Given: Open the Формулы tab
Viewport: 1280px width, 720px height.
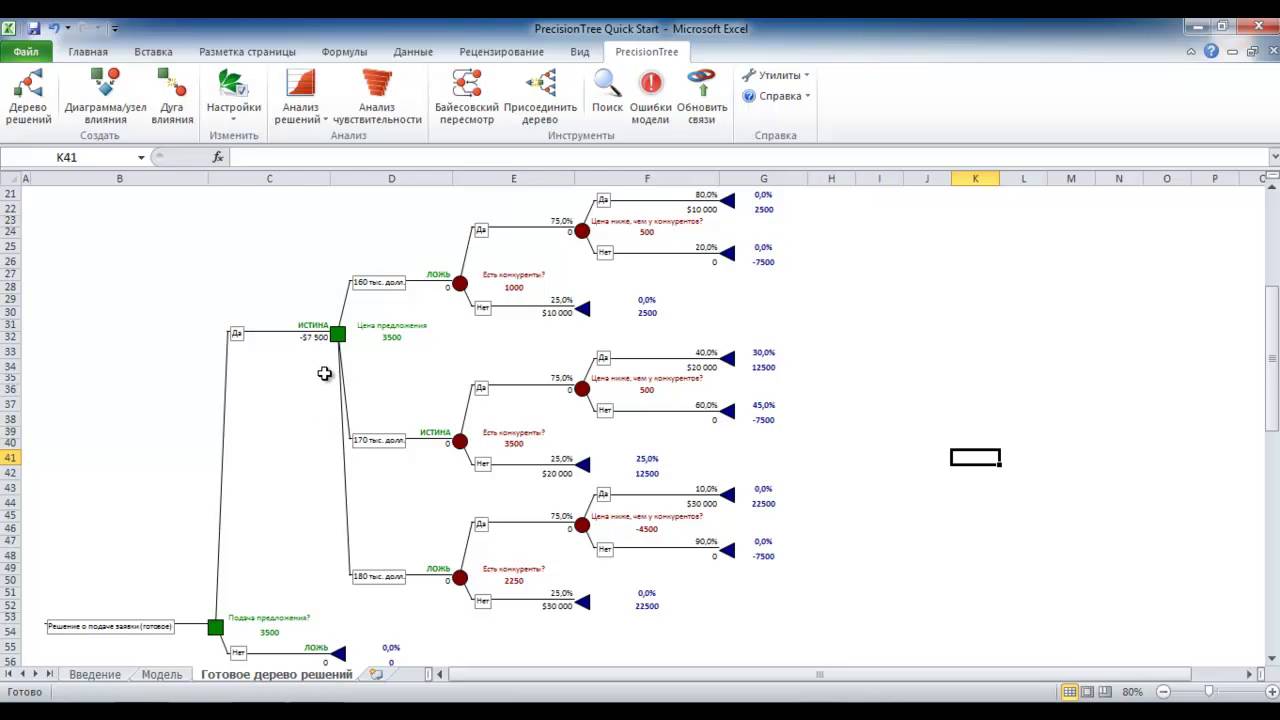Looking at the screenshot, I should pos(344,52).
